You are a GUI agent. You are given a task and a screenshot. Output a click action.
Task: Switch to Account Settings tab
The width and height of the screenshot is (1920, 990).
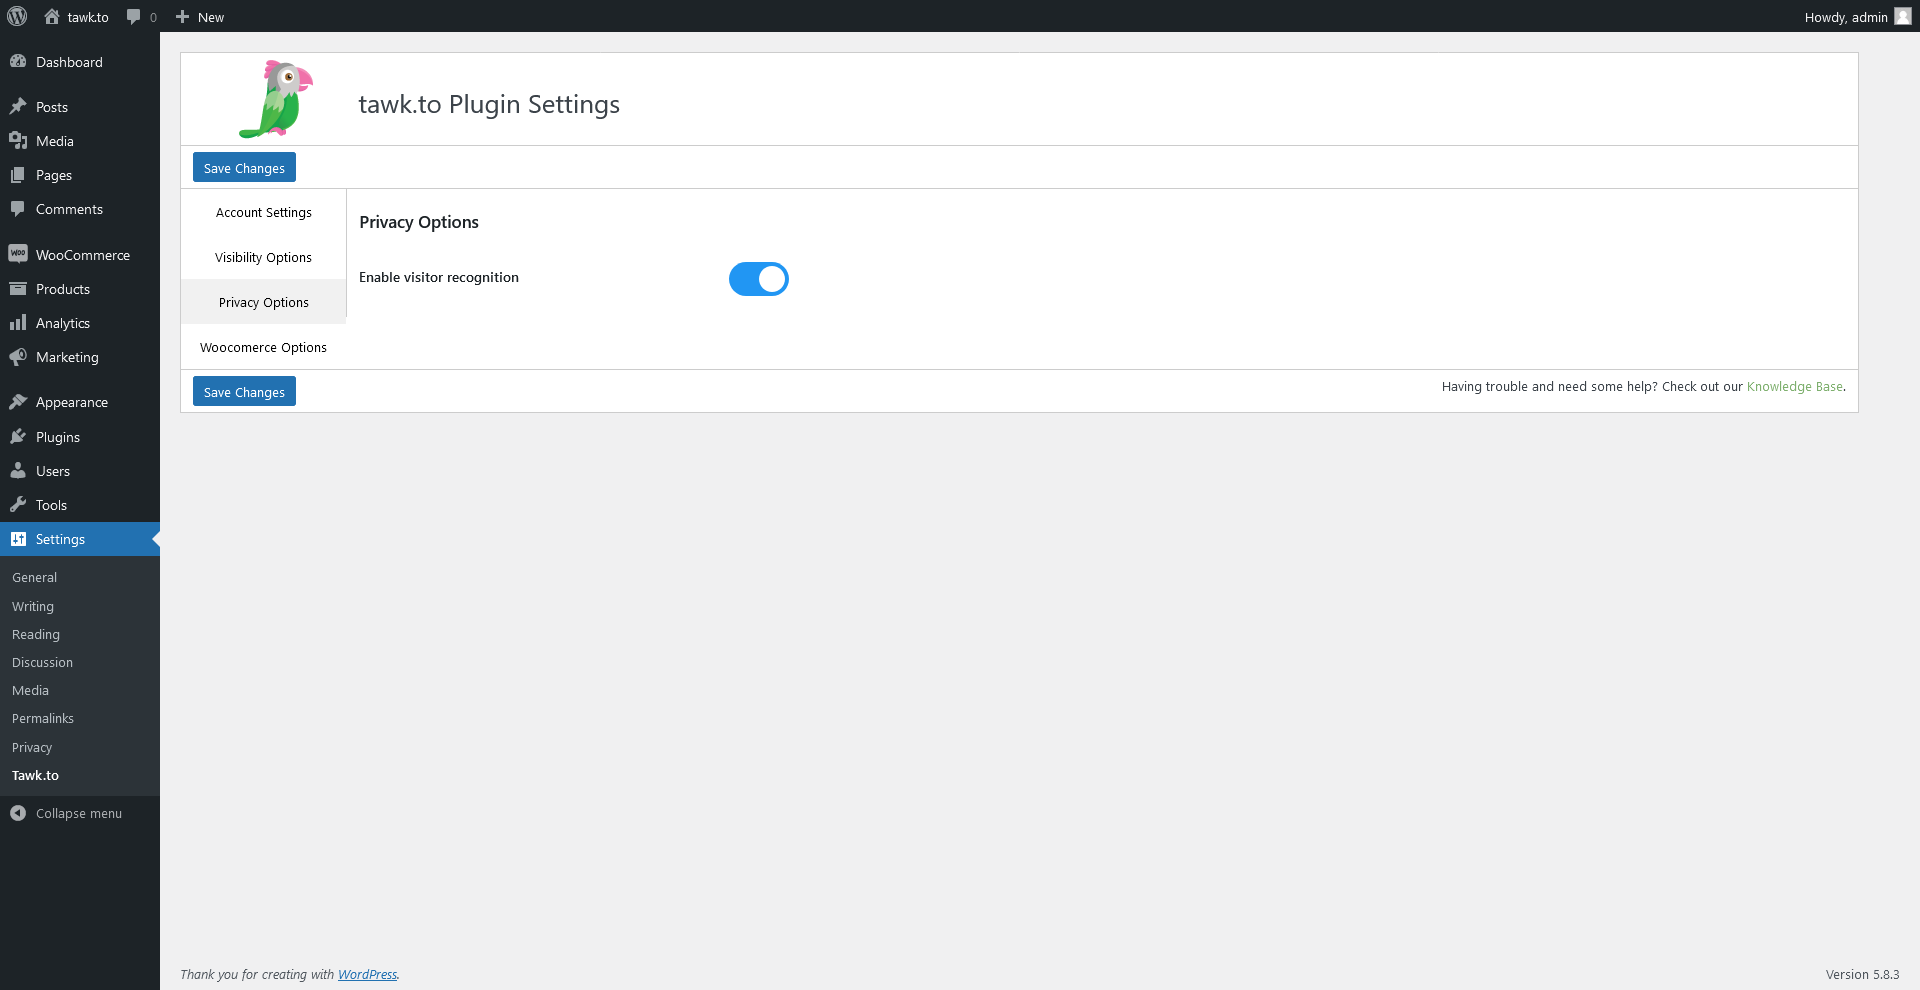tap(263, 213)
